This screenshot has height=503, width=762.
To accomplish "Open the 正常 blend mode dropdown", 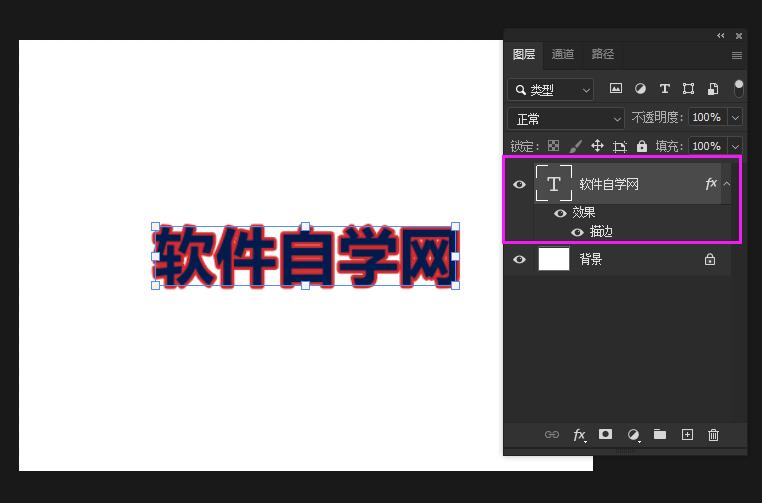I will [x=566, y=119].
